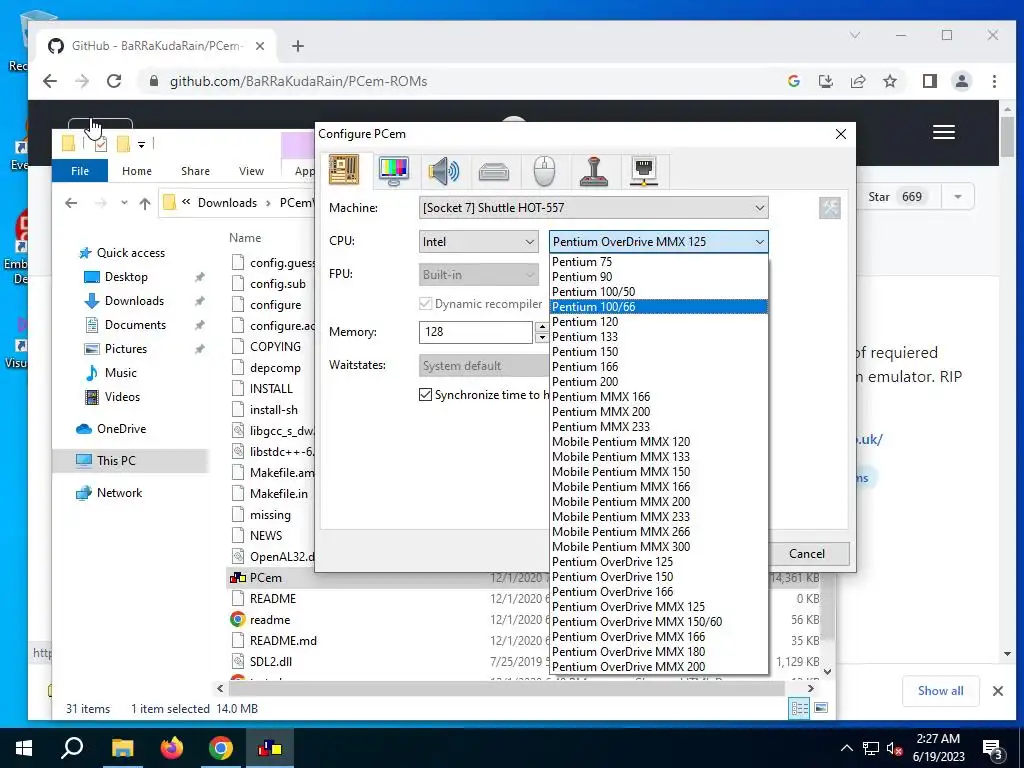Open Explorer recent locations chevron

(124, 203)
